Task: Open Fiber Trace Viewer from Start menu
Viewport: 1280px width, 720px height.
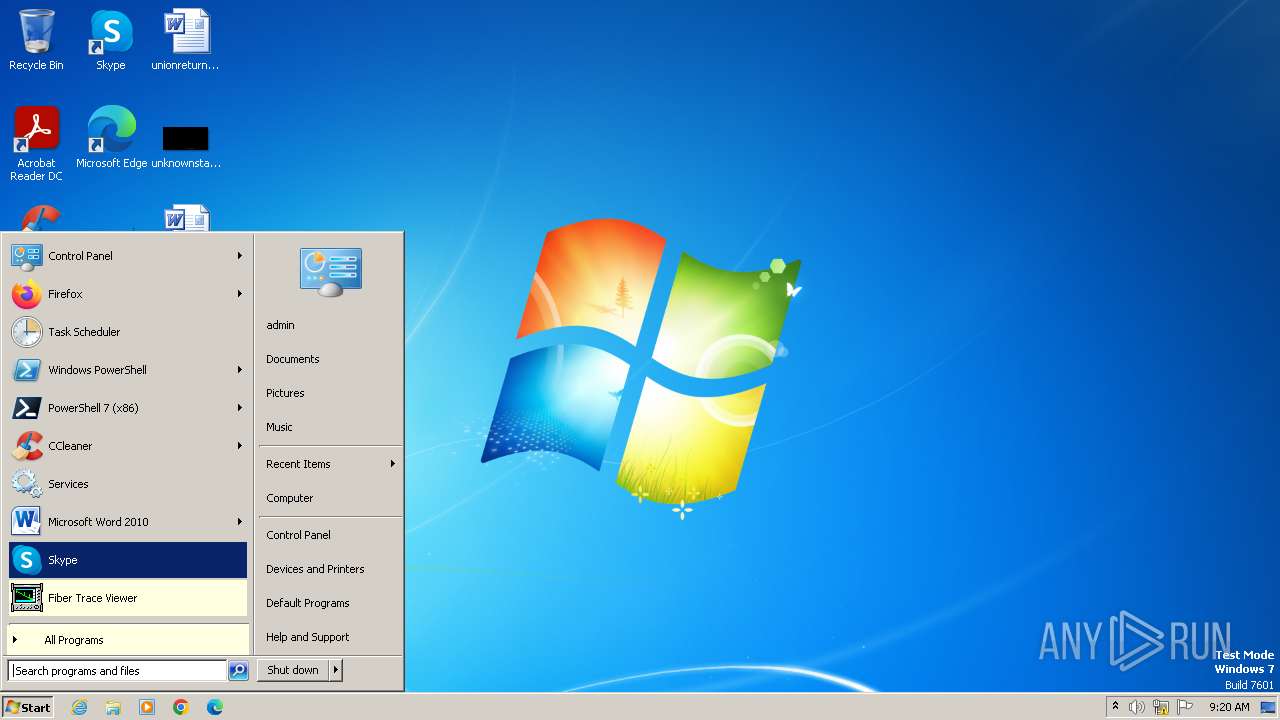Action: [127, 598]
